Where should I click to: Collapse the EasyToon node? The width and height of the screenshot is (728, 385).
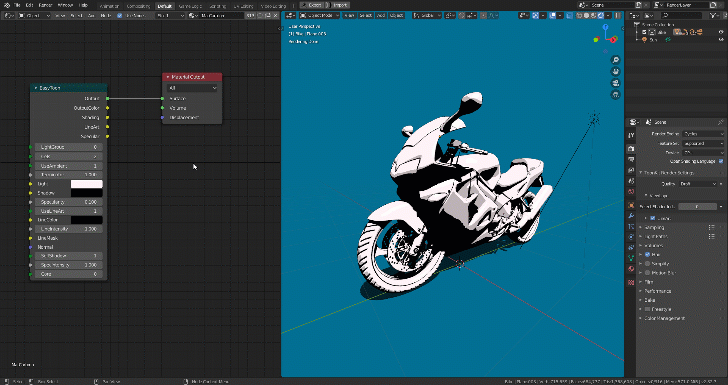coord(36,88)
